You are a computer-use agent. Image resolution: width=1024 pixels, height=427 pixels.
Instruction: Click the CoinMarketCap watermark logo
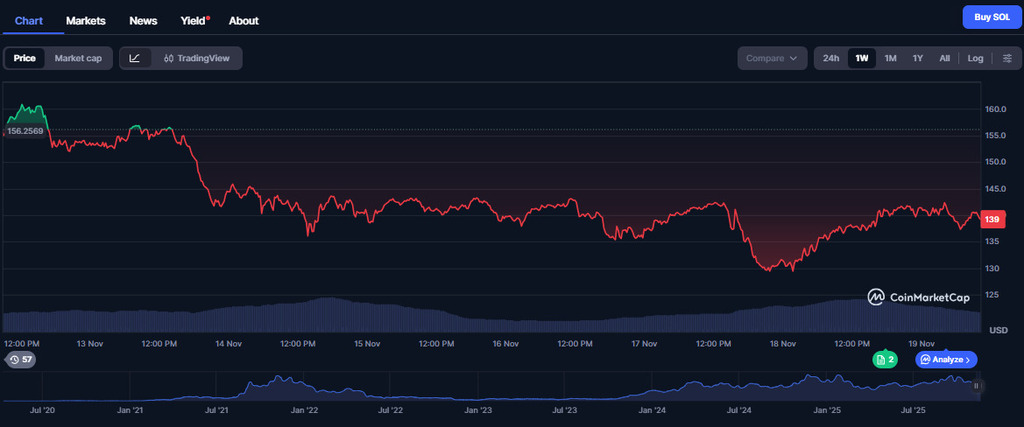(918, 297)
